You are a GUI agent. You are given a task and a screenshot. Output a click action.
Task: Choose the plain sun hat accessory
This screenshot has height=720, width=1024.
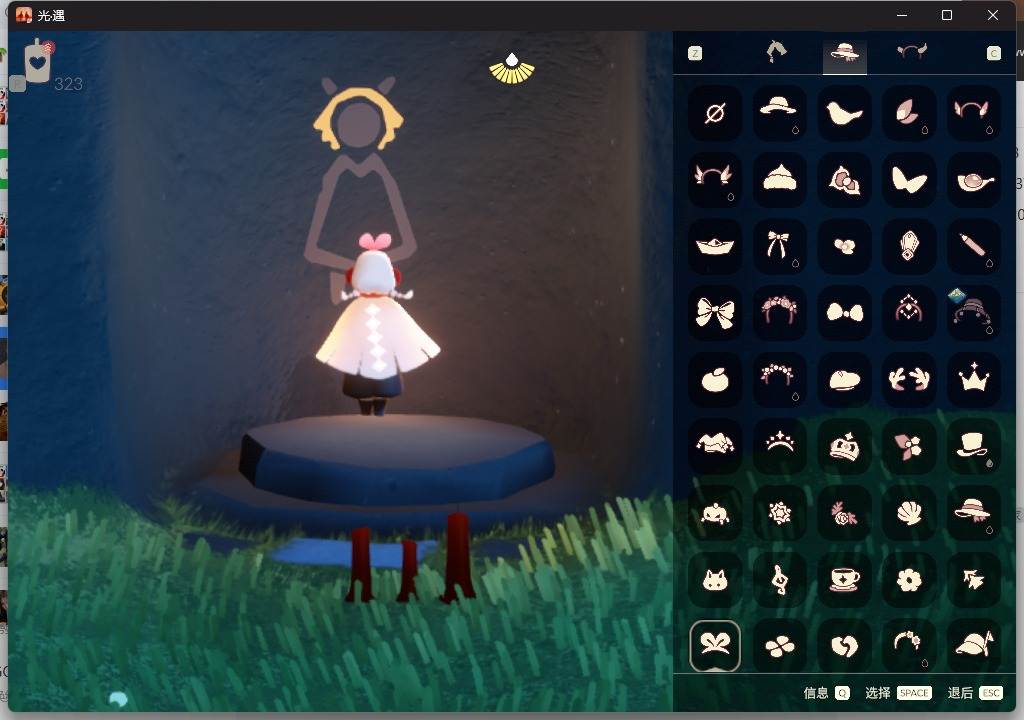click(779, 114)
